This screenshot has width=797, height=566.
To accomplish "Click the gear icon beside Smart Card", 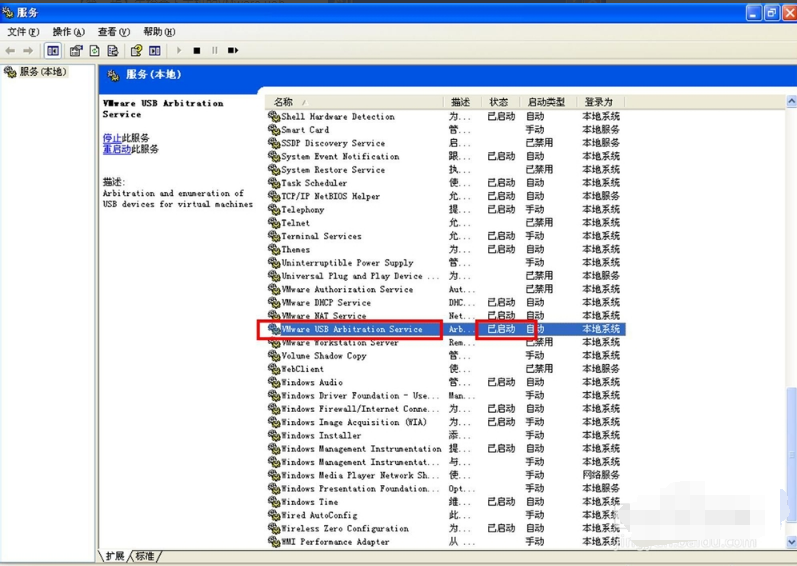I will coord(274,130).
